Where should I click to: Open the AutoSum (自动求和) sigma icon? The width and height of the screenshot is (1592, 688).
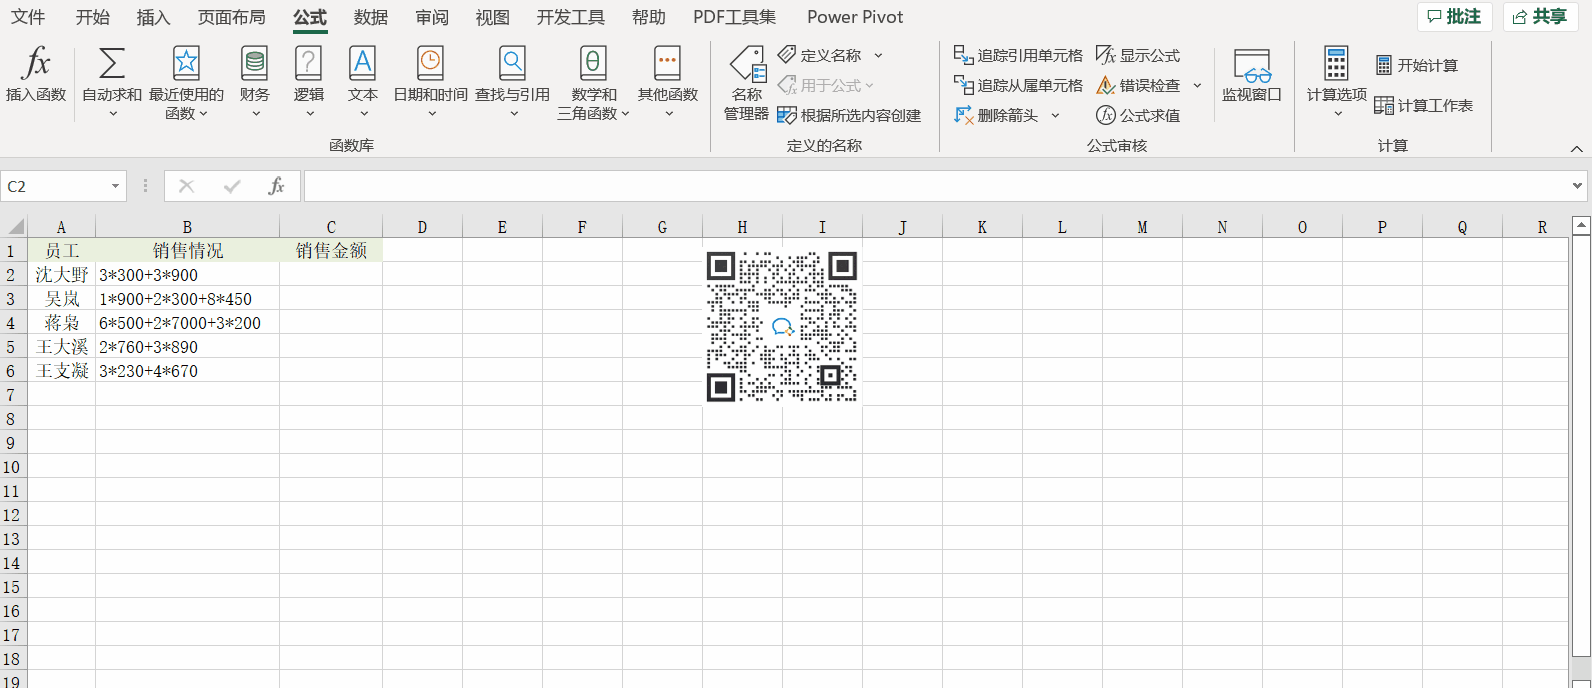coord(112,64)
